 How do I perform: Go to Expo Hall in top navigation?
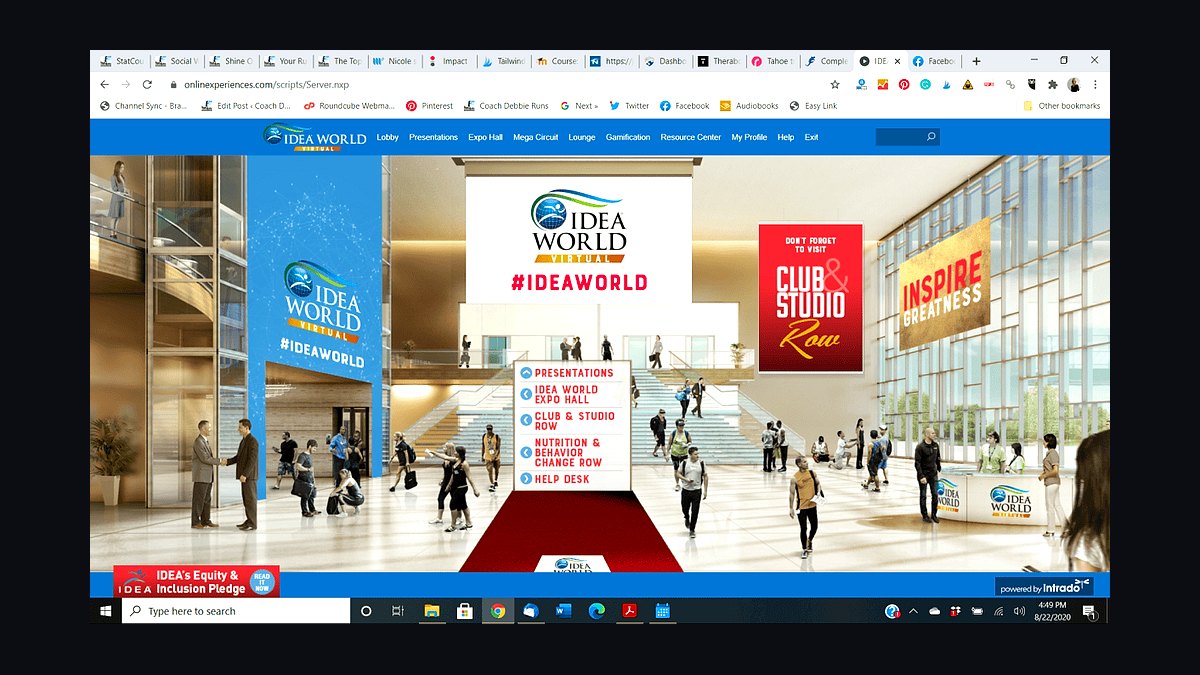[485, 137]
